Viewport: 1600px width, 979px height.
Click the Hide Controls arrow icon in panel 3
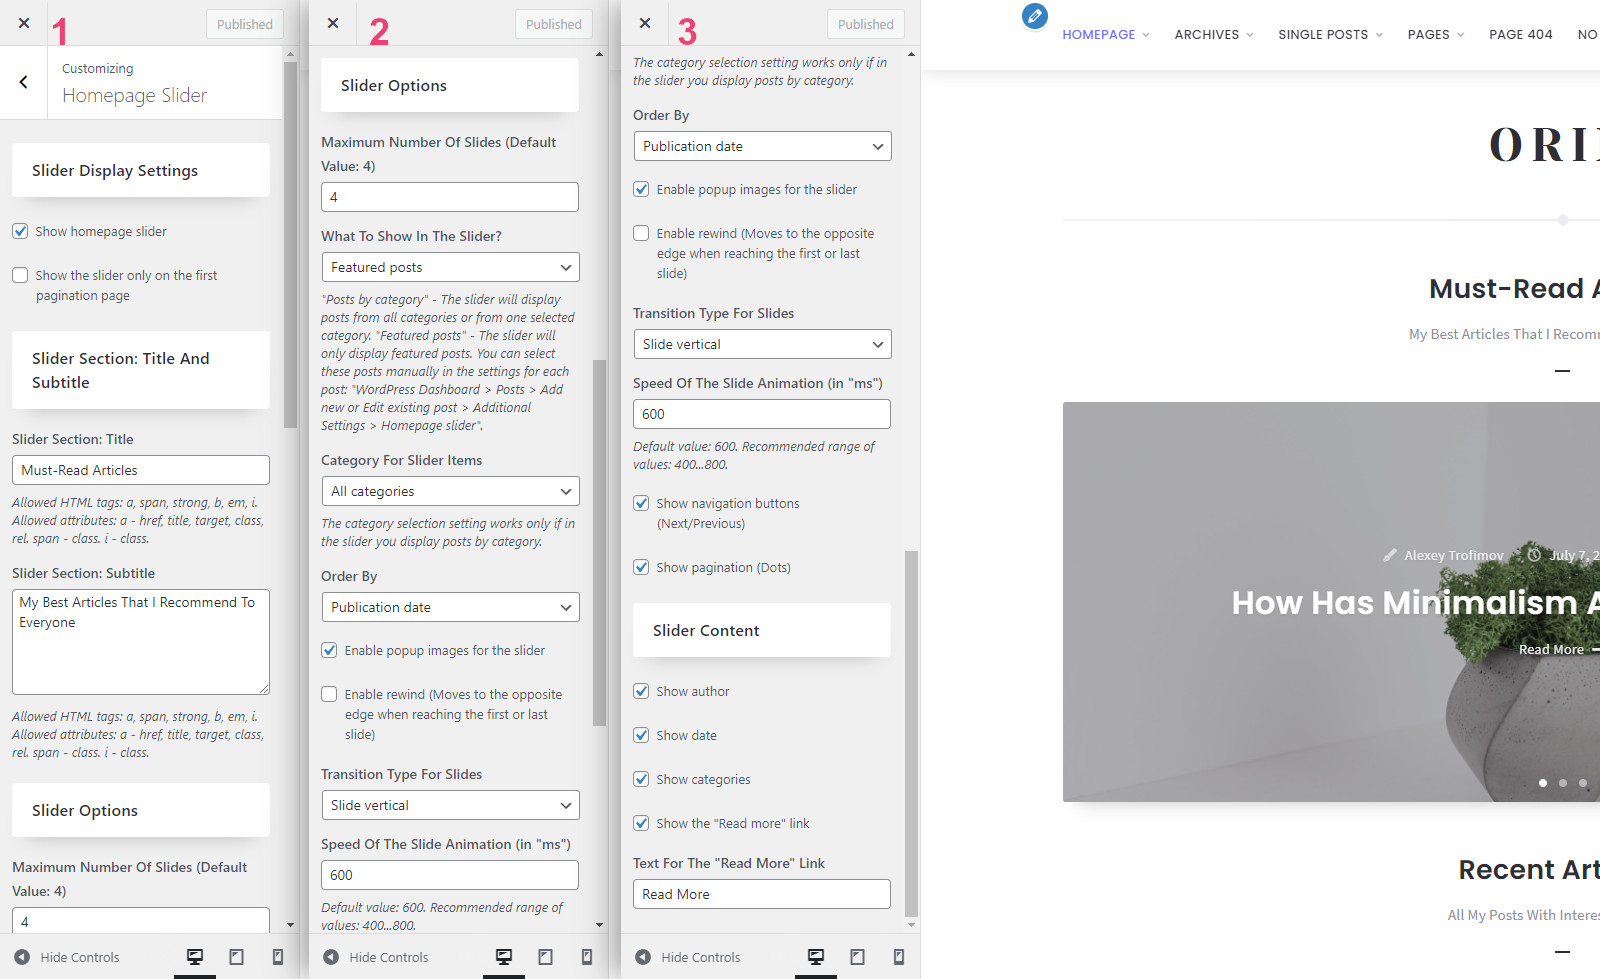tap(641, 957)
